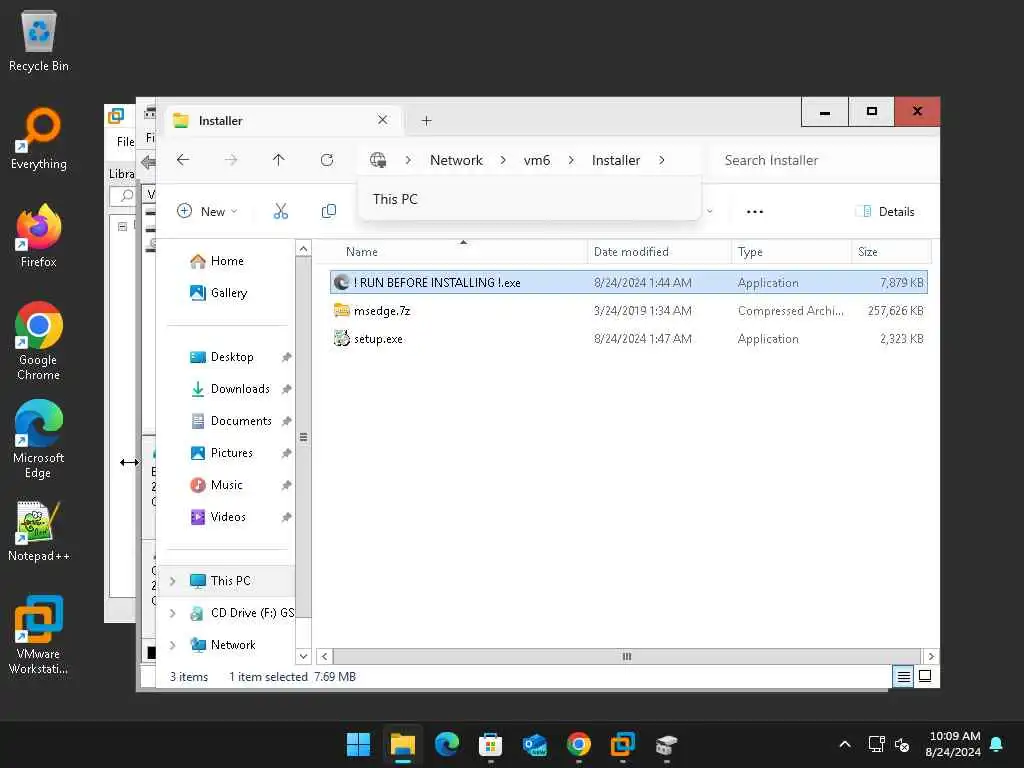Open notifications bell in system tray
This screenshot has width=1024, height=768.
pos(997,744)
